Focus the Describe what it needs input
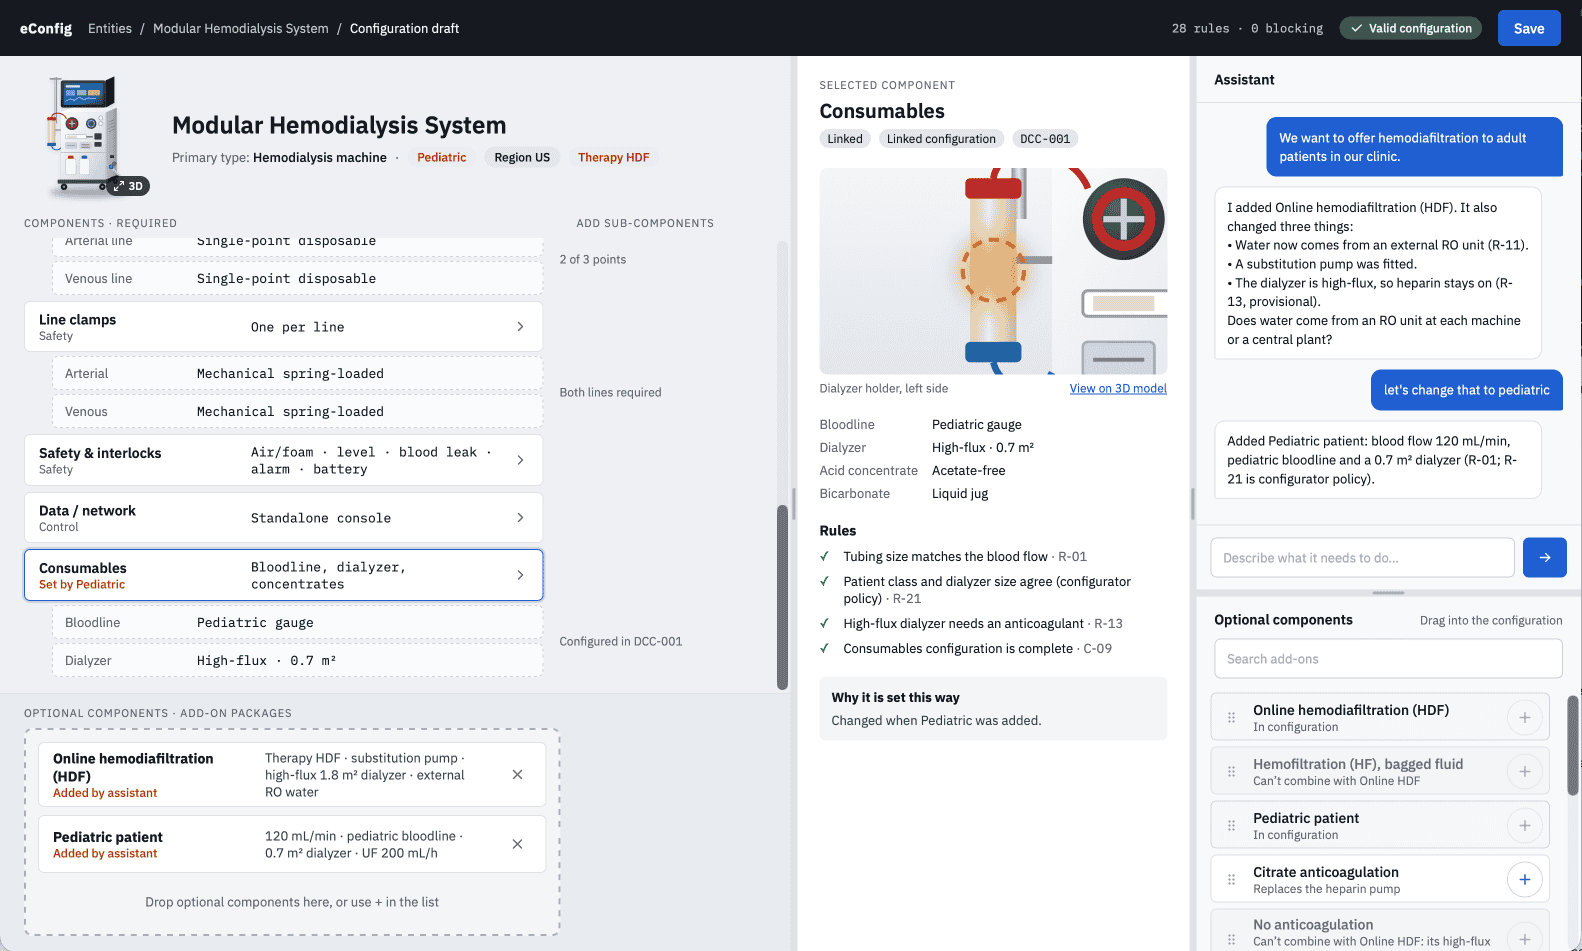 pyautogui.click(x=1362, y=558)
